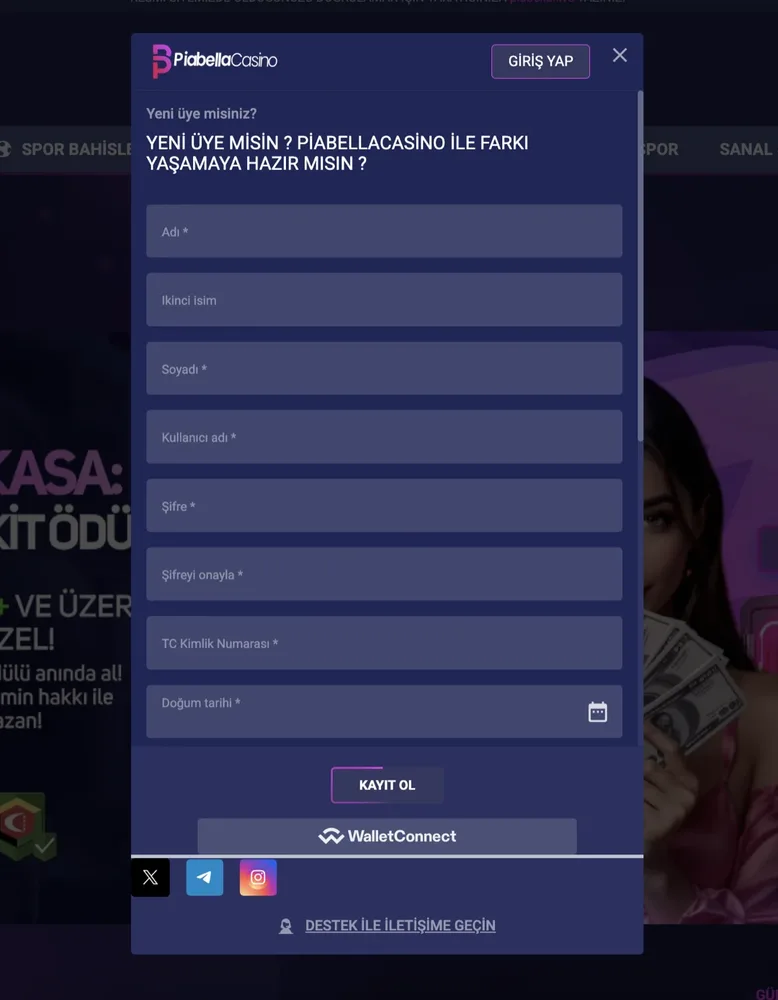This screenshot has height=1000, width=778.
Task: Focus the Doğum tarihi field
Action: (384, 712)
